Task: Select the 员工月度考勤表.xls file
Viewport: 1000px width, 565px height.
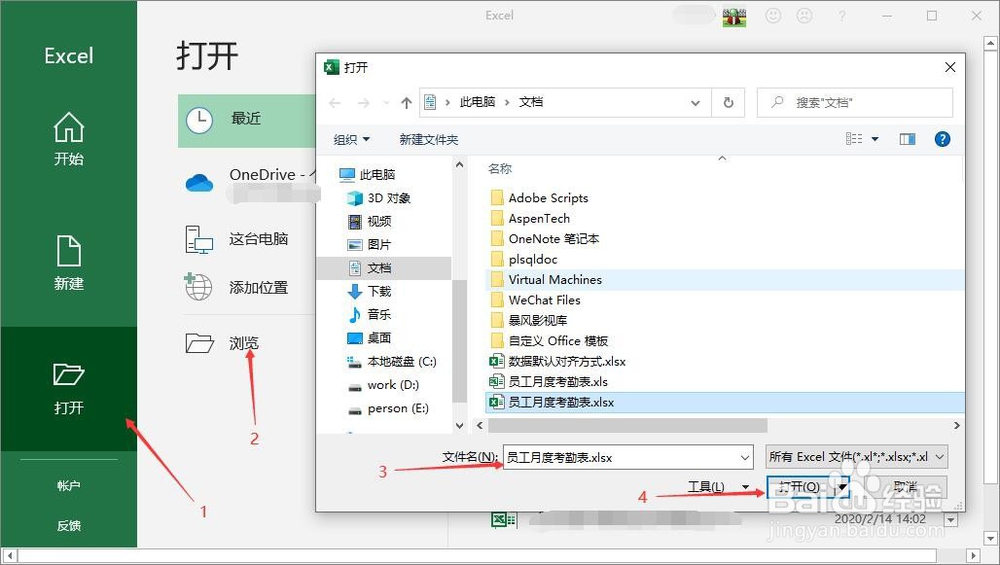Action: tap(548, 382)
